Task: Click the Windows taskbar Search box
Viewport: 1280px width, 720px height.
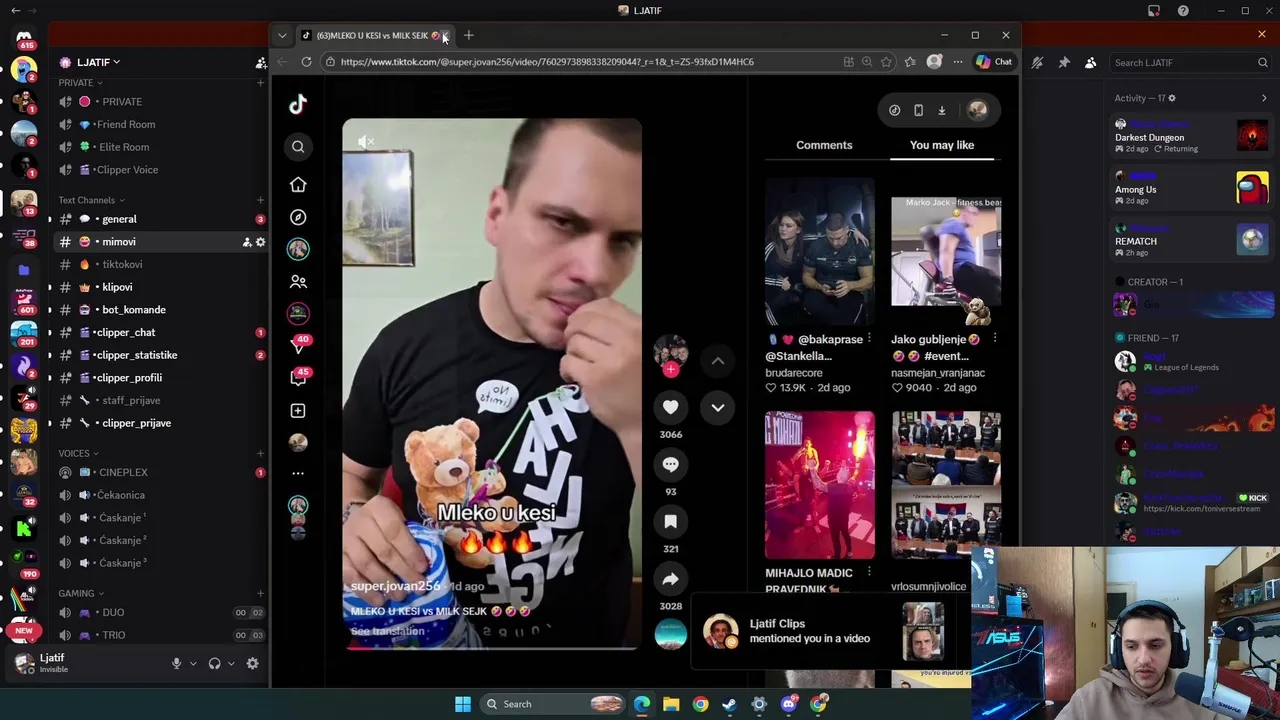Action: pyautogui.click(x=552, y=704)
